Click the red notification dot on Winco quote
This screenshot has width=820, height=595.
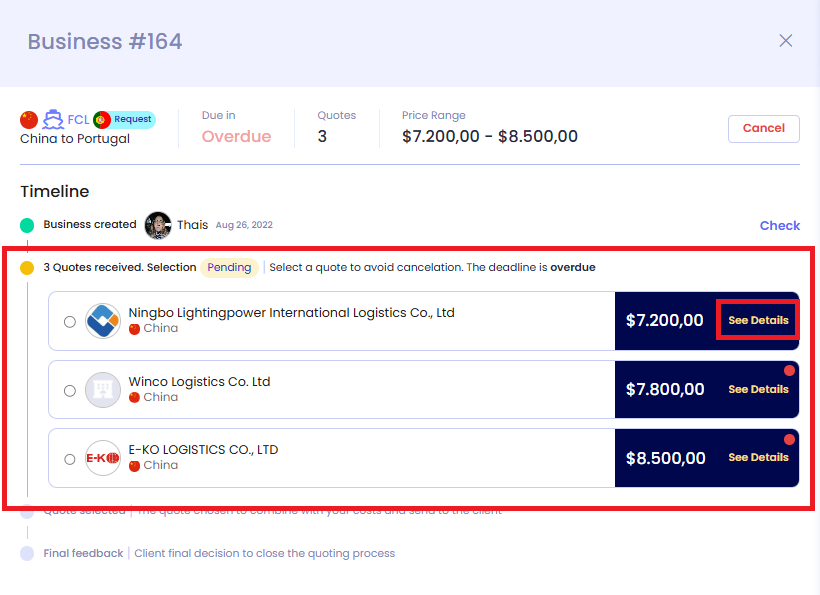pos(789,371)
